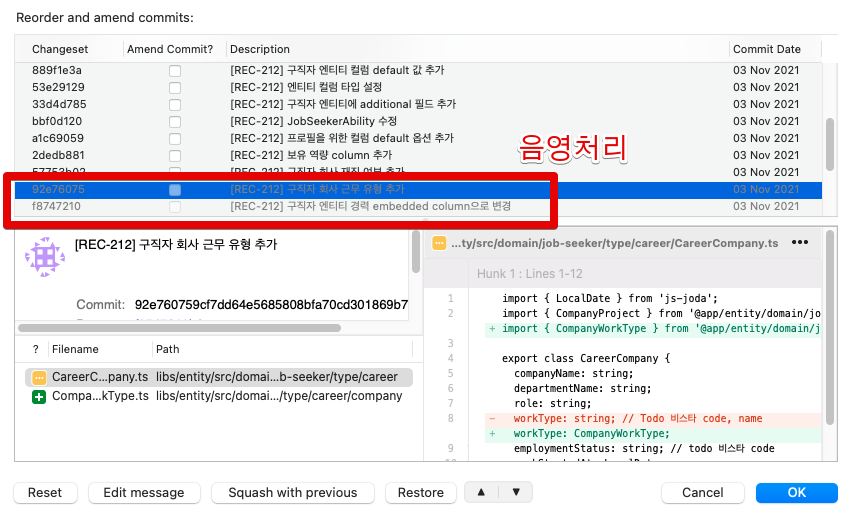Screen dimensions: 846x515
Task: Click the diff view vertical scrollbar
Action: pyautogui.click(x=830, y=329)
